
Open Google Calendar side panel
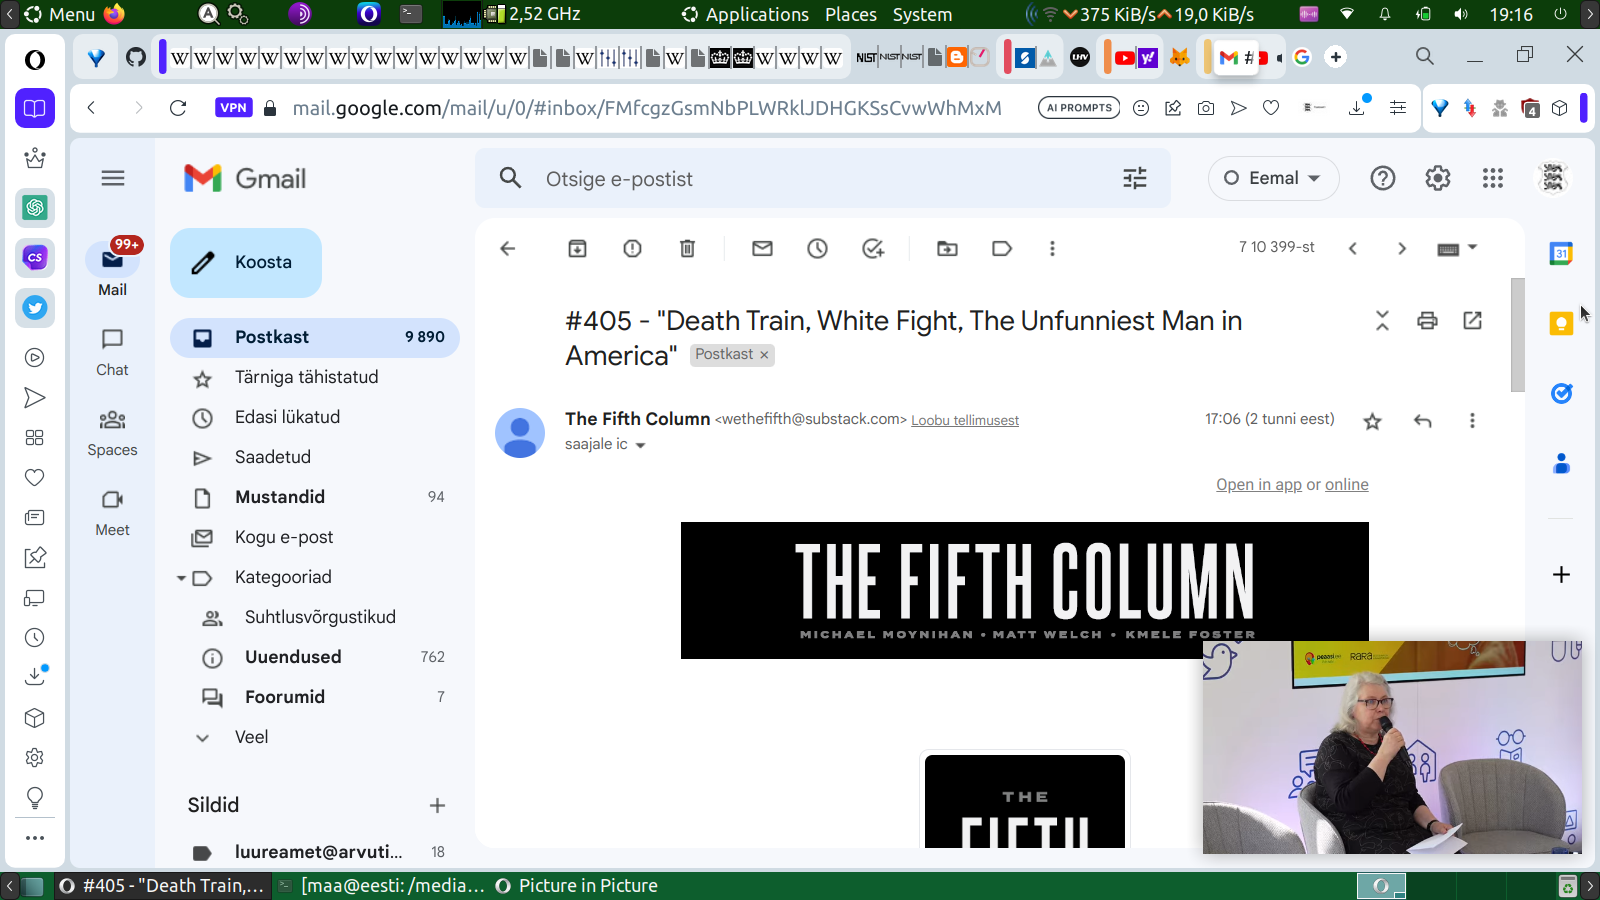(1561, 254)
